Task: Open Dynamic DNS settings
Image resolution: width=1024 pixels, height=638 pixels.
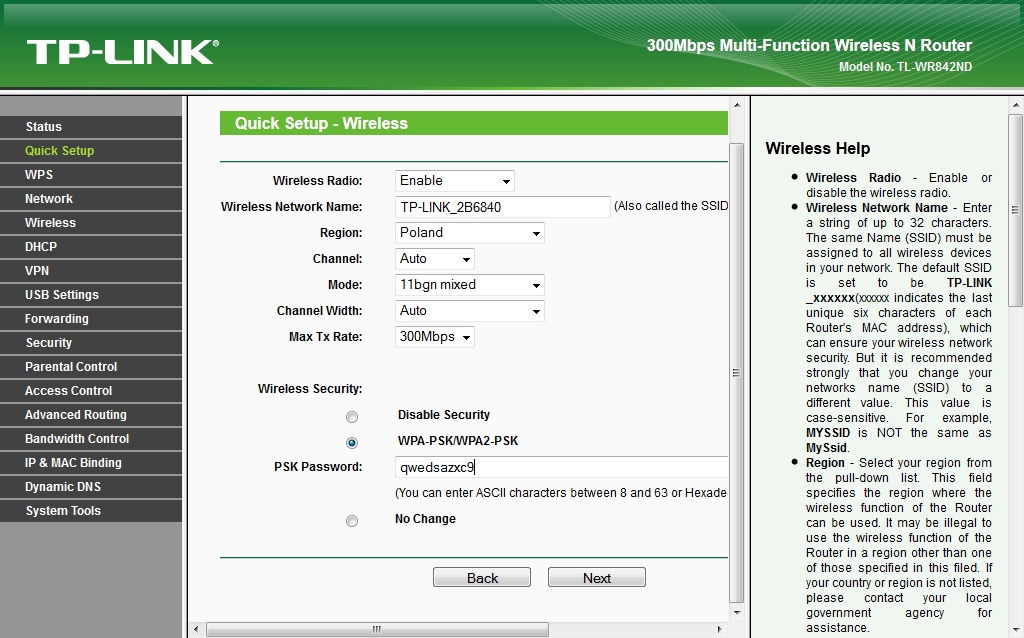Action: 91,486
